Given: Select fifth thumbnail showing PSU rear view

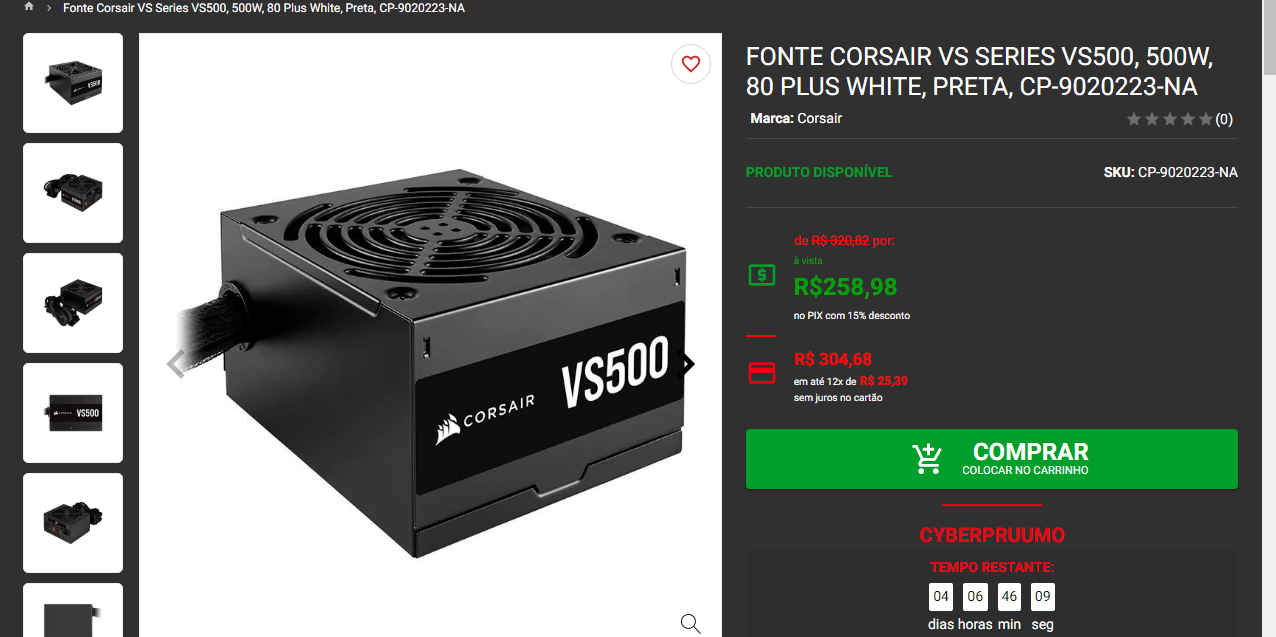Looking at the screenshot, I should point(73,523).
